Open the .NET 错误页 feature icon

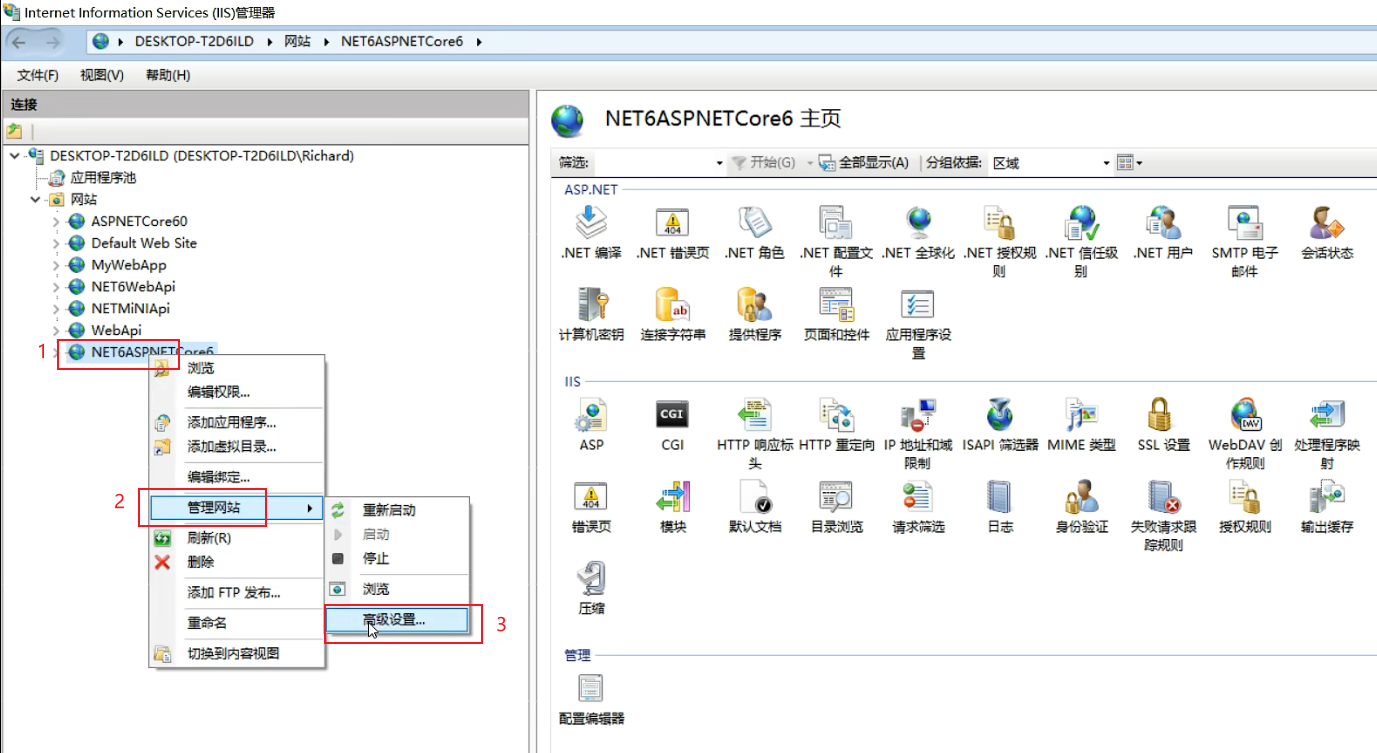[672, 223]
